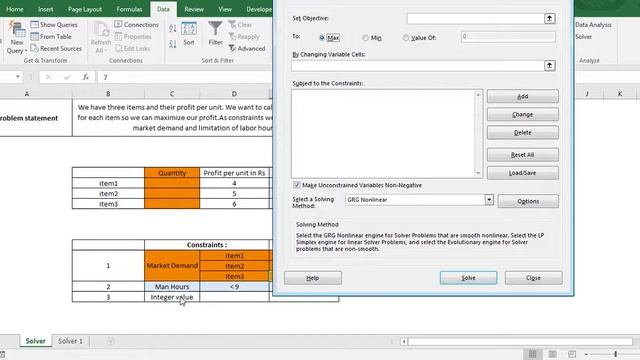The image size is (640, 360).
Task: Open the View ribbon tab
Action: (x=225, y=9)
